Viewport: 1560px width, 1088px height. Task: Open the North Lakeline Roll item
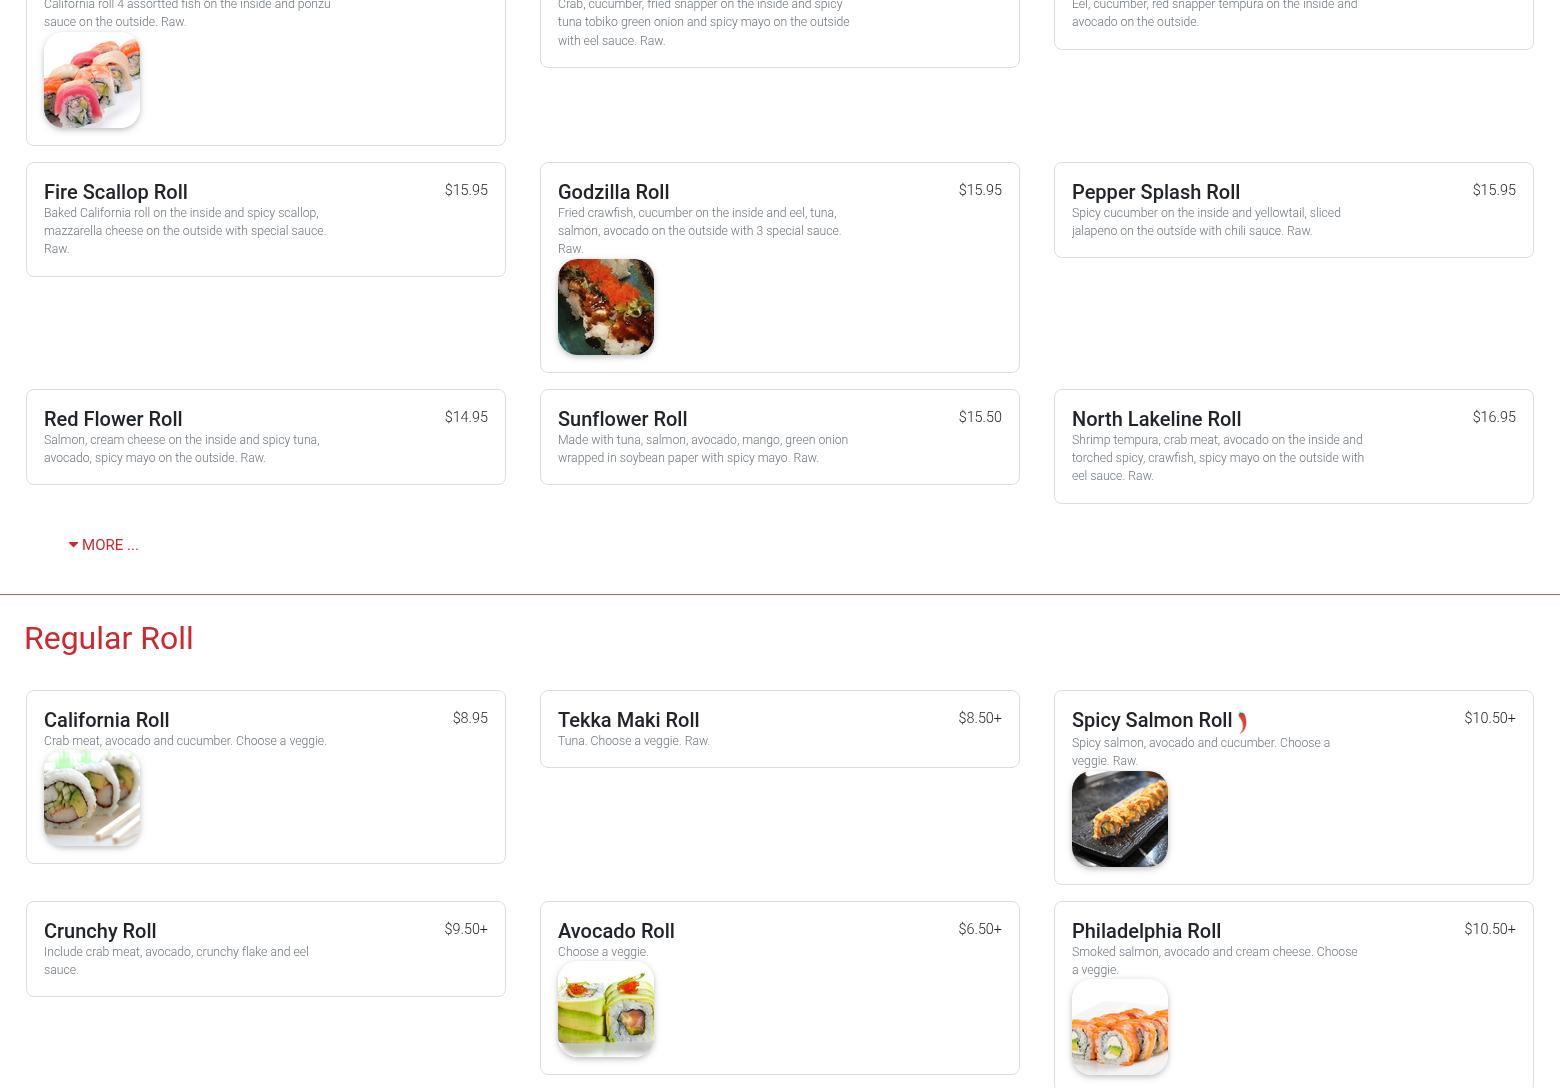pos(1294,446)
